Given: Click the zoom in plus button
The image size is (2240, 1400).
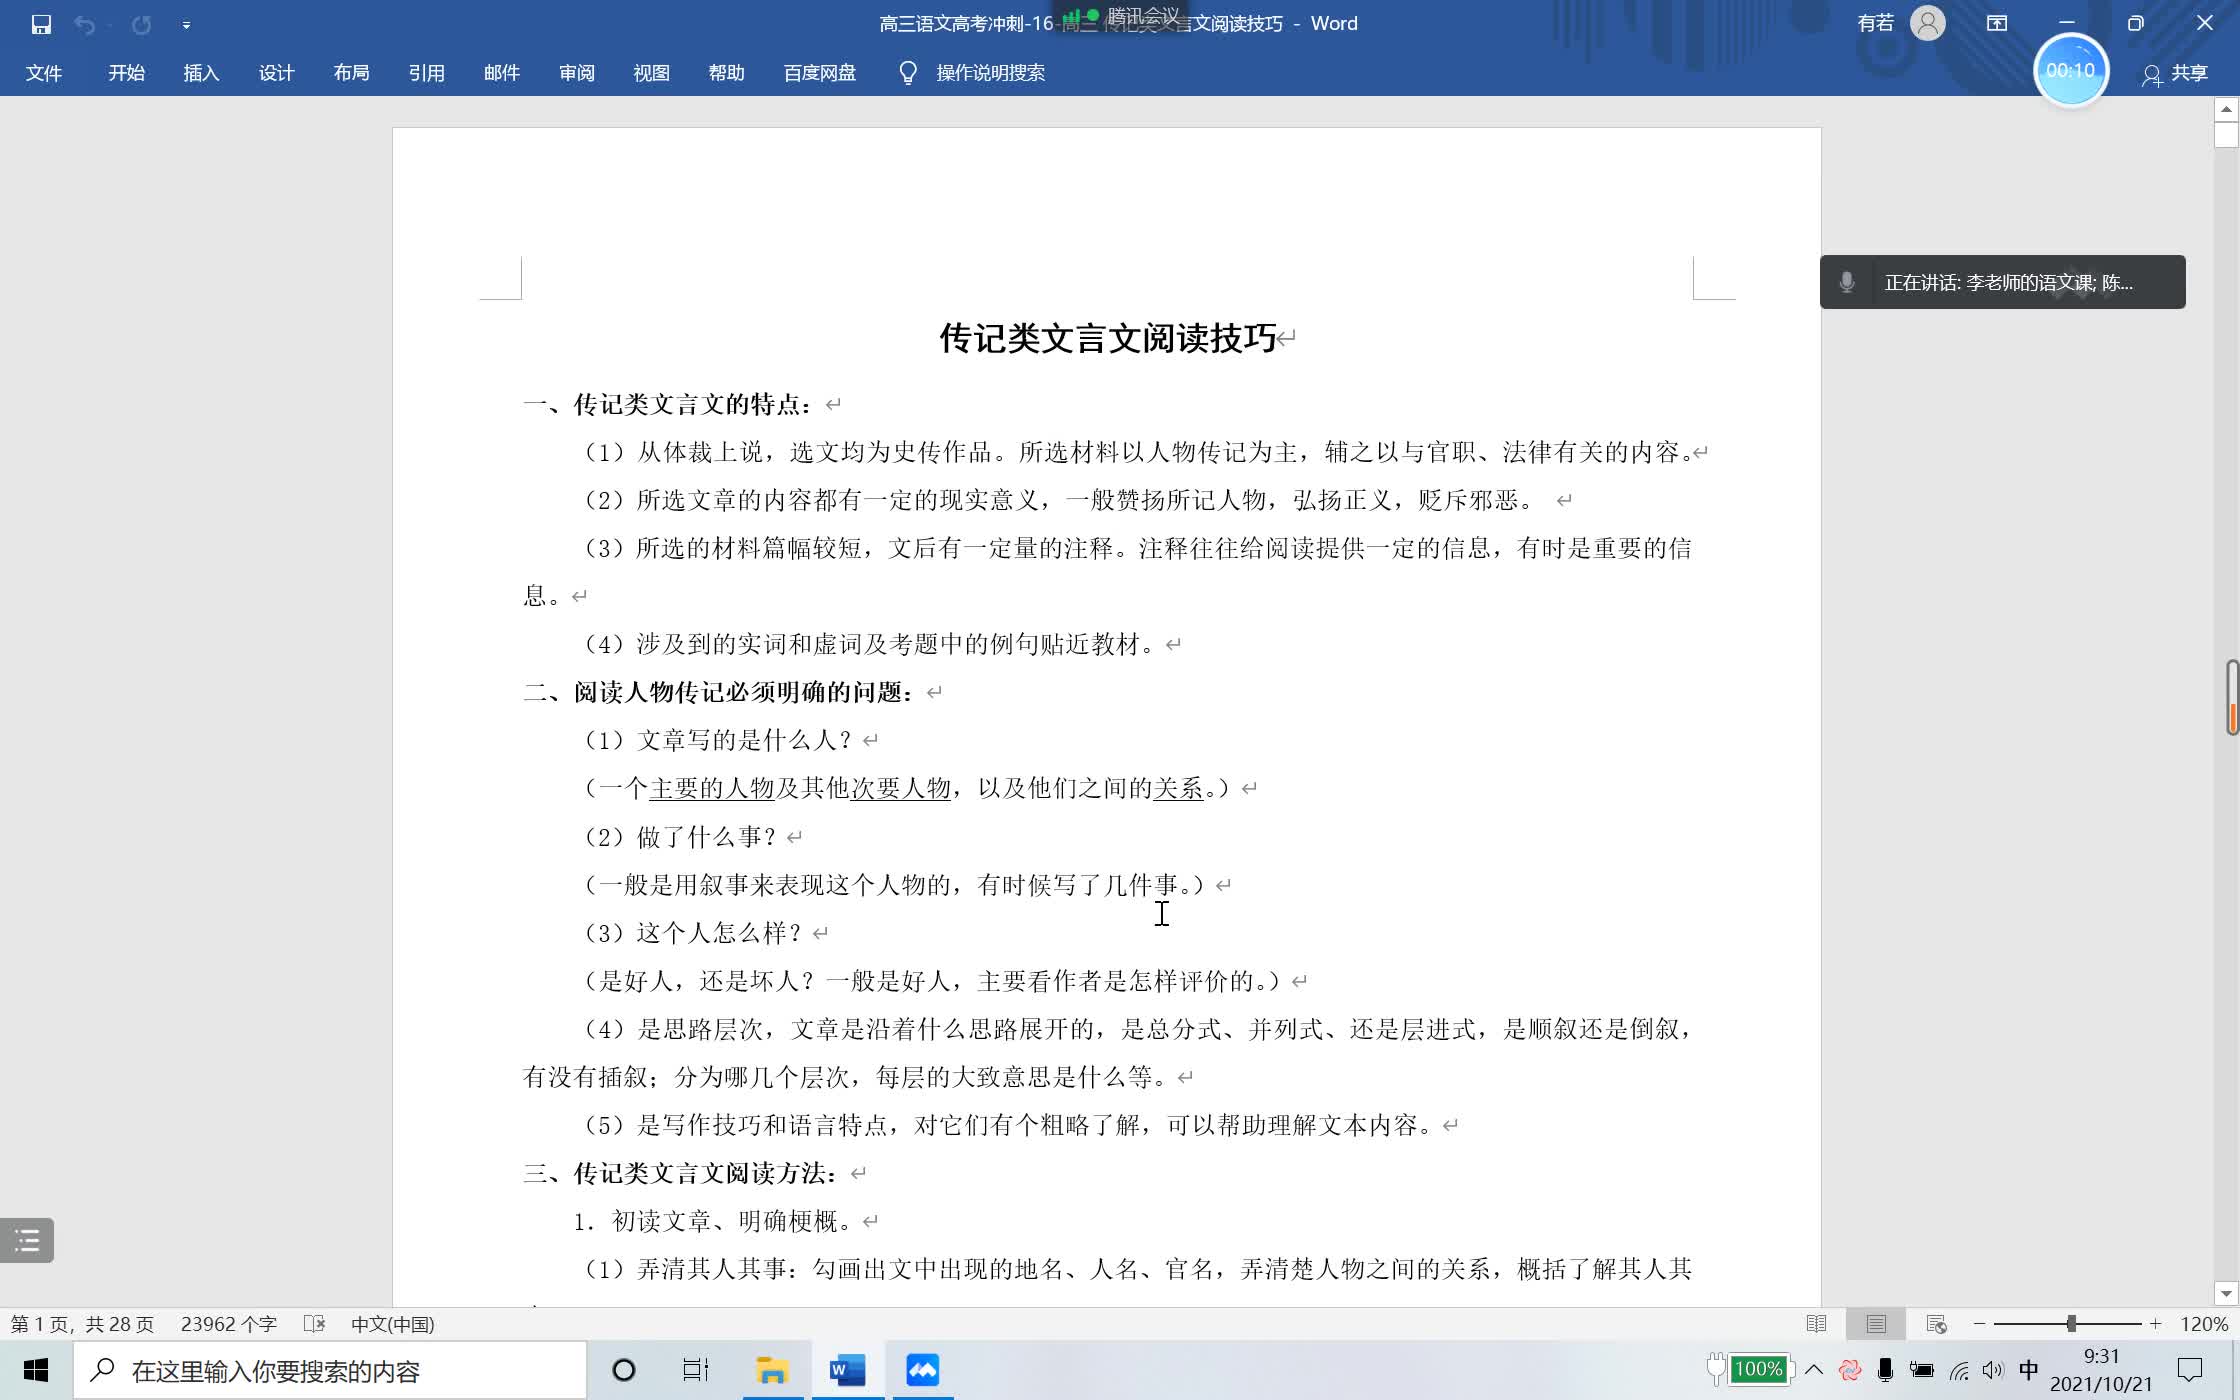Looking at the screenshot, I should click(x=2155, y=1324).
